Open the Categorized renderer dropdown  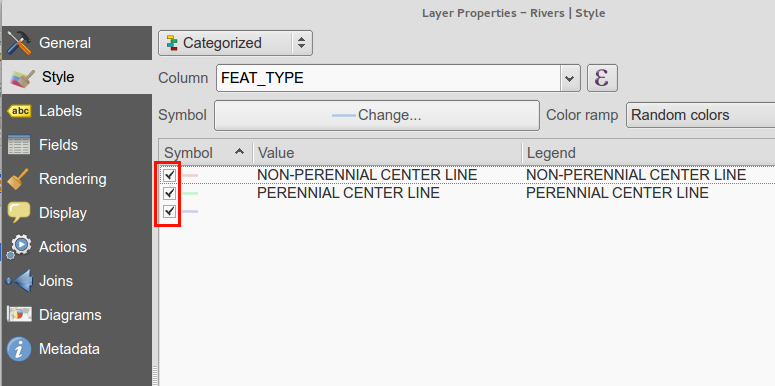click(x=235, y=43)
